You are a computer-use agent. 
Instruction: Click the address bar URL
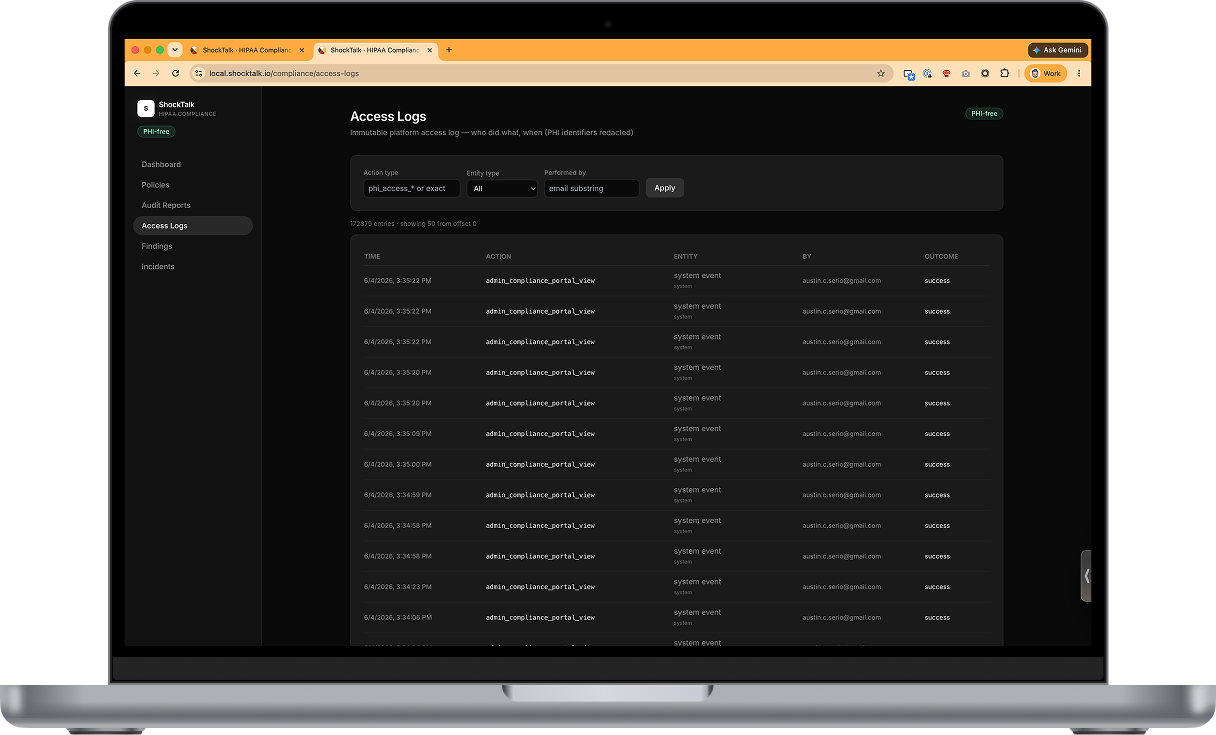click(x=284, y=73)
